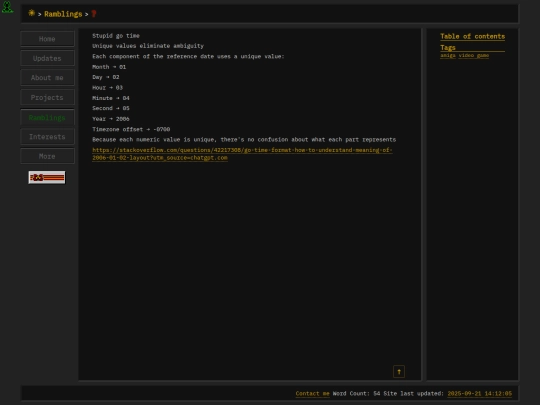
Task: Go to the Home page
Action: tap(47, 39)
